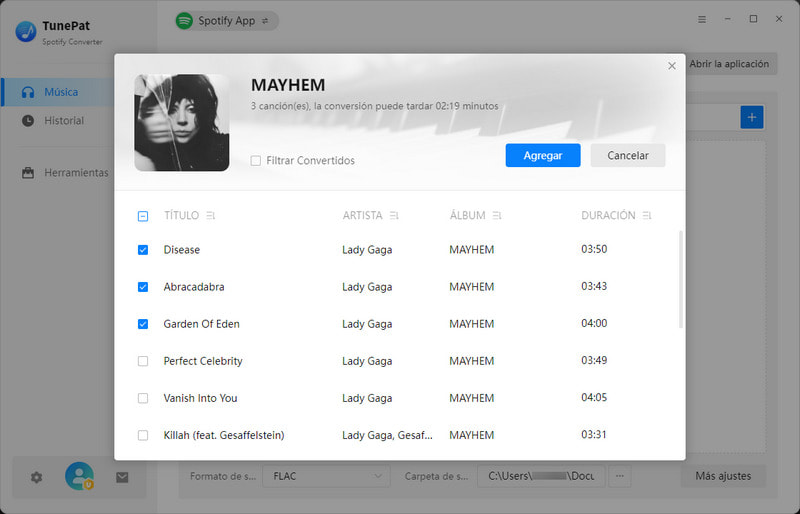Click the browse folder ellipsis button
The width and height of the screenshot is (800, 514).
(620, 476)
